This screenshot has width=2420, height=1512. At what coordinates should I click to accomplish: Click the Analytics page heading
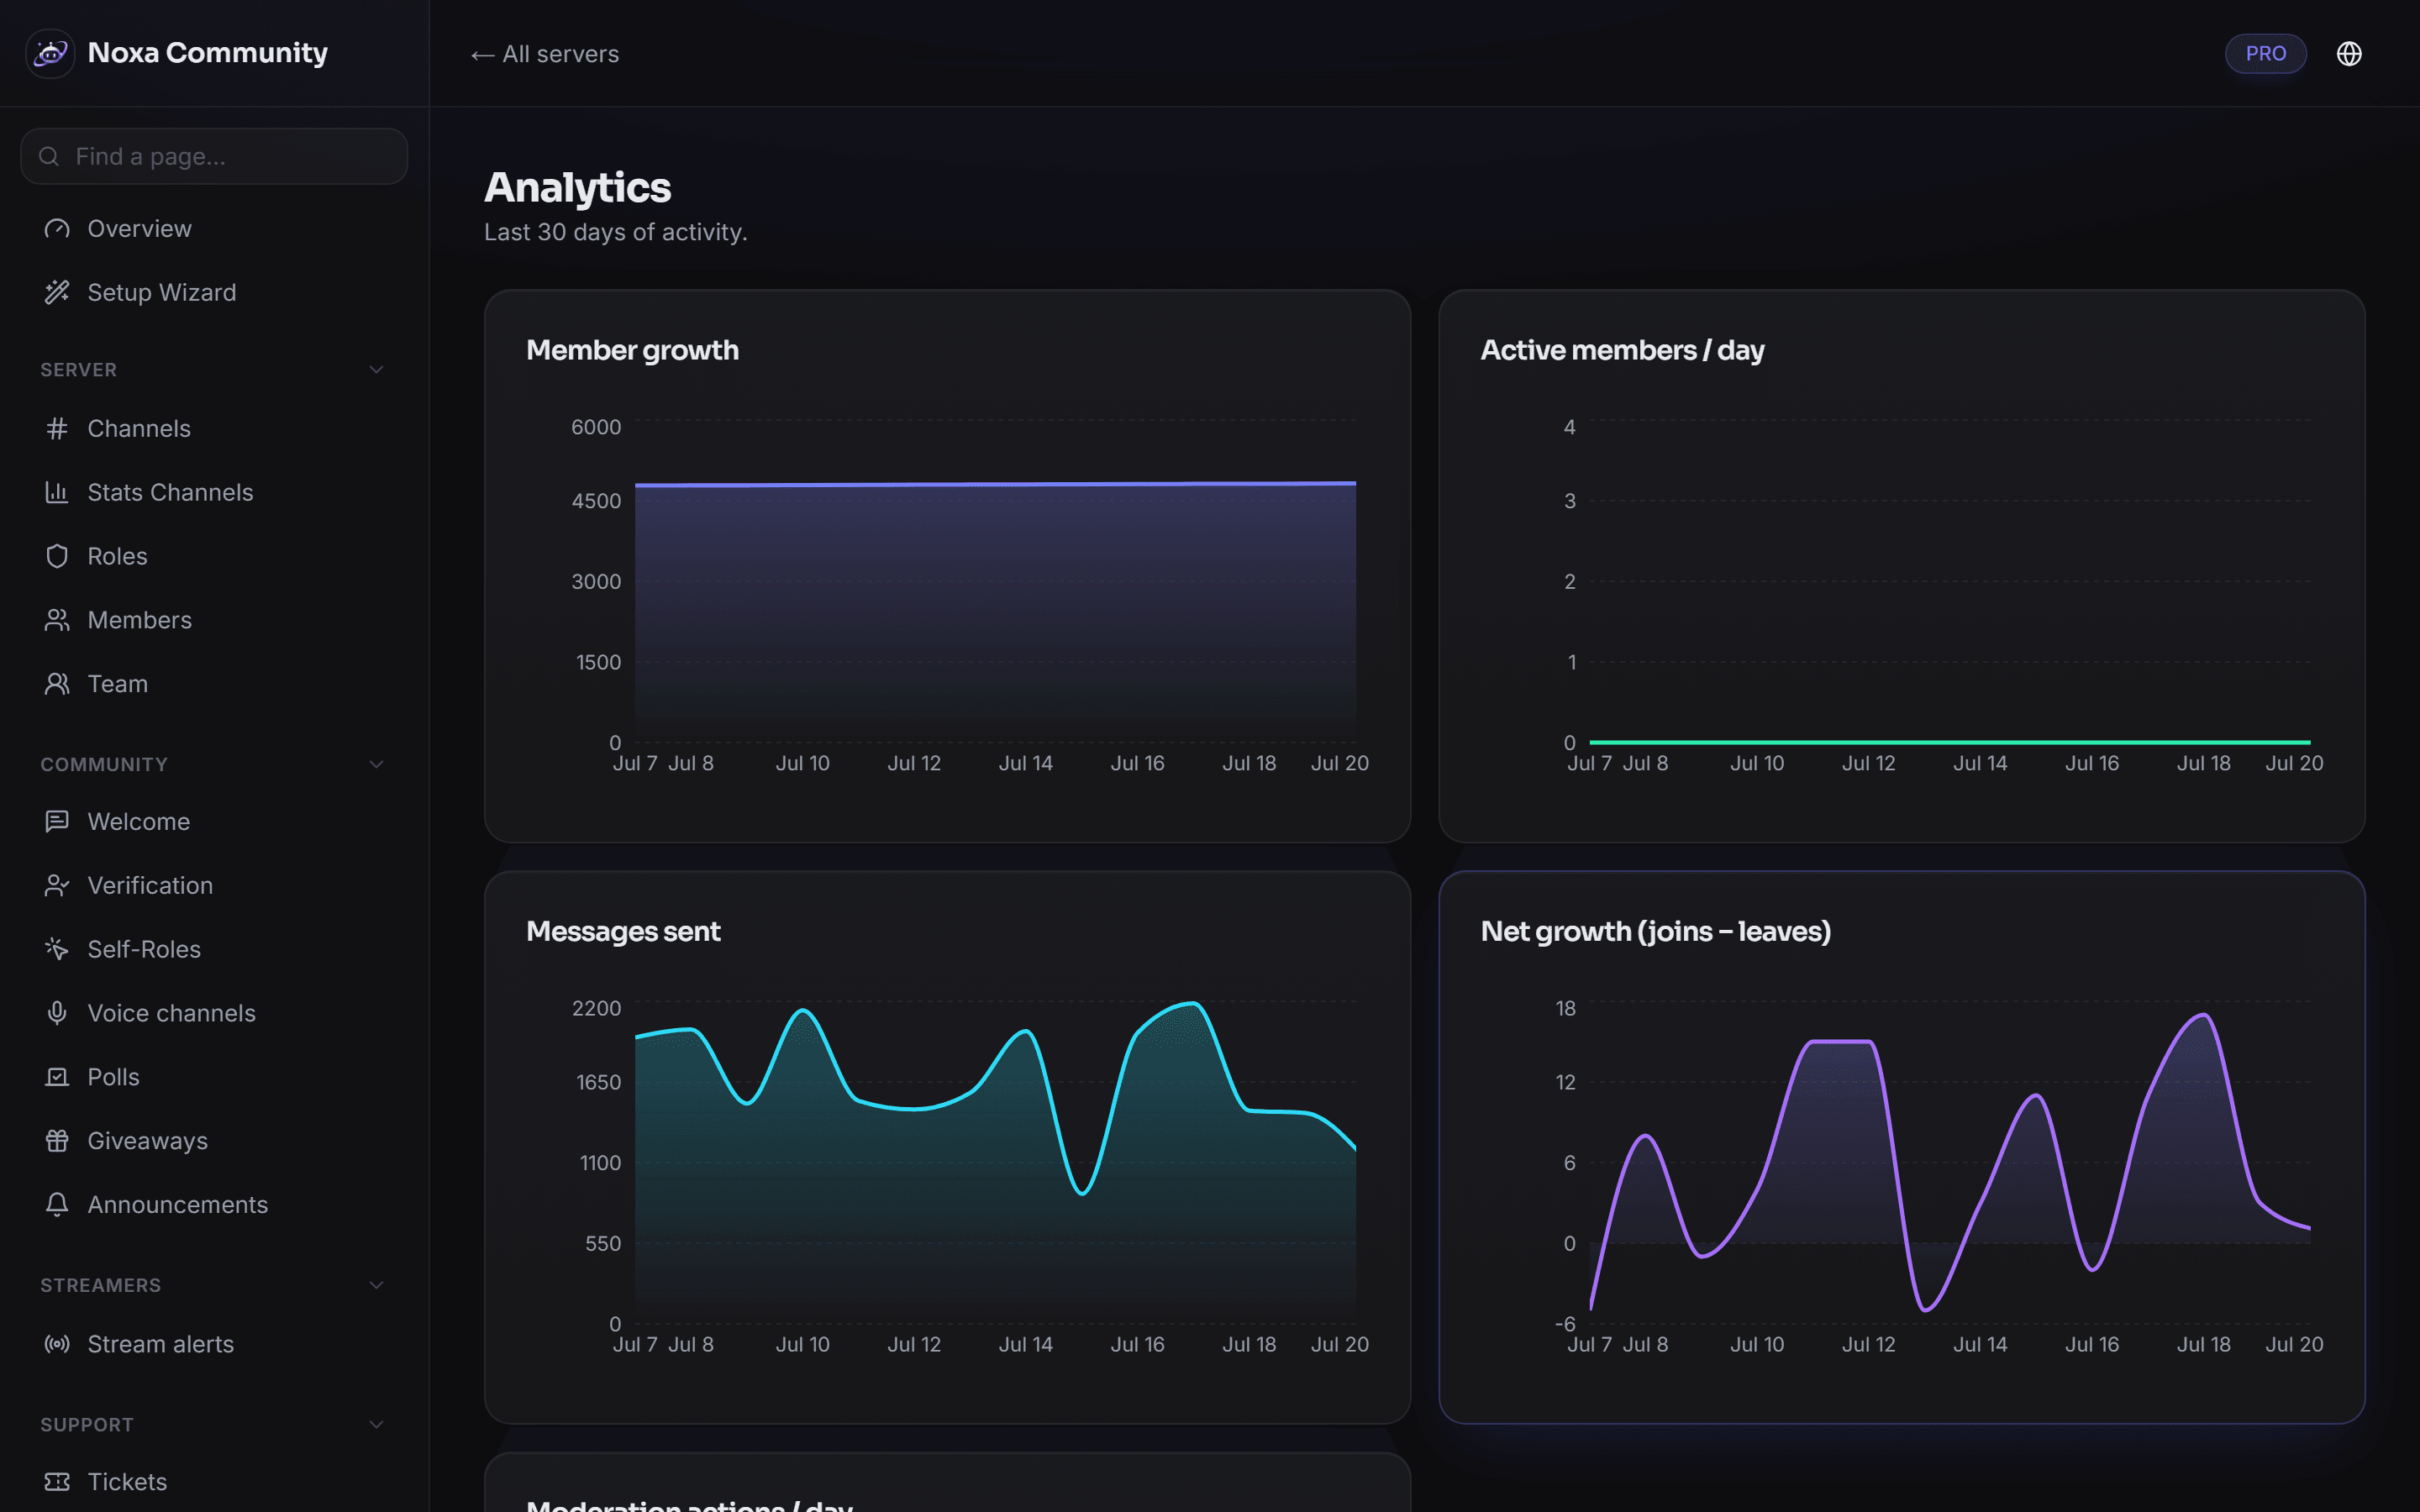click(x=578, y=188)
